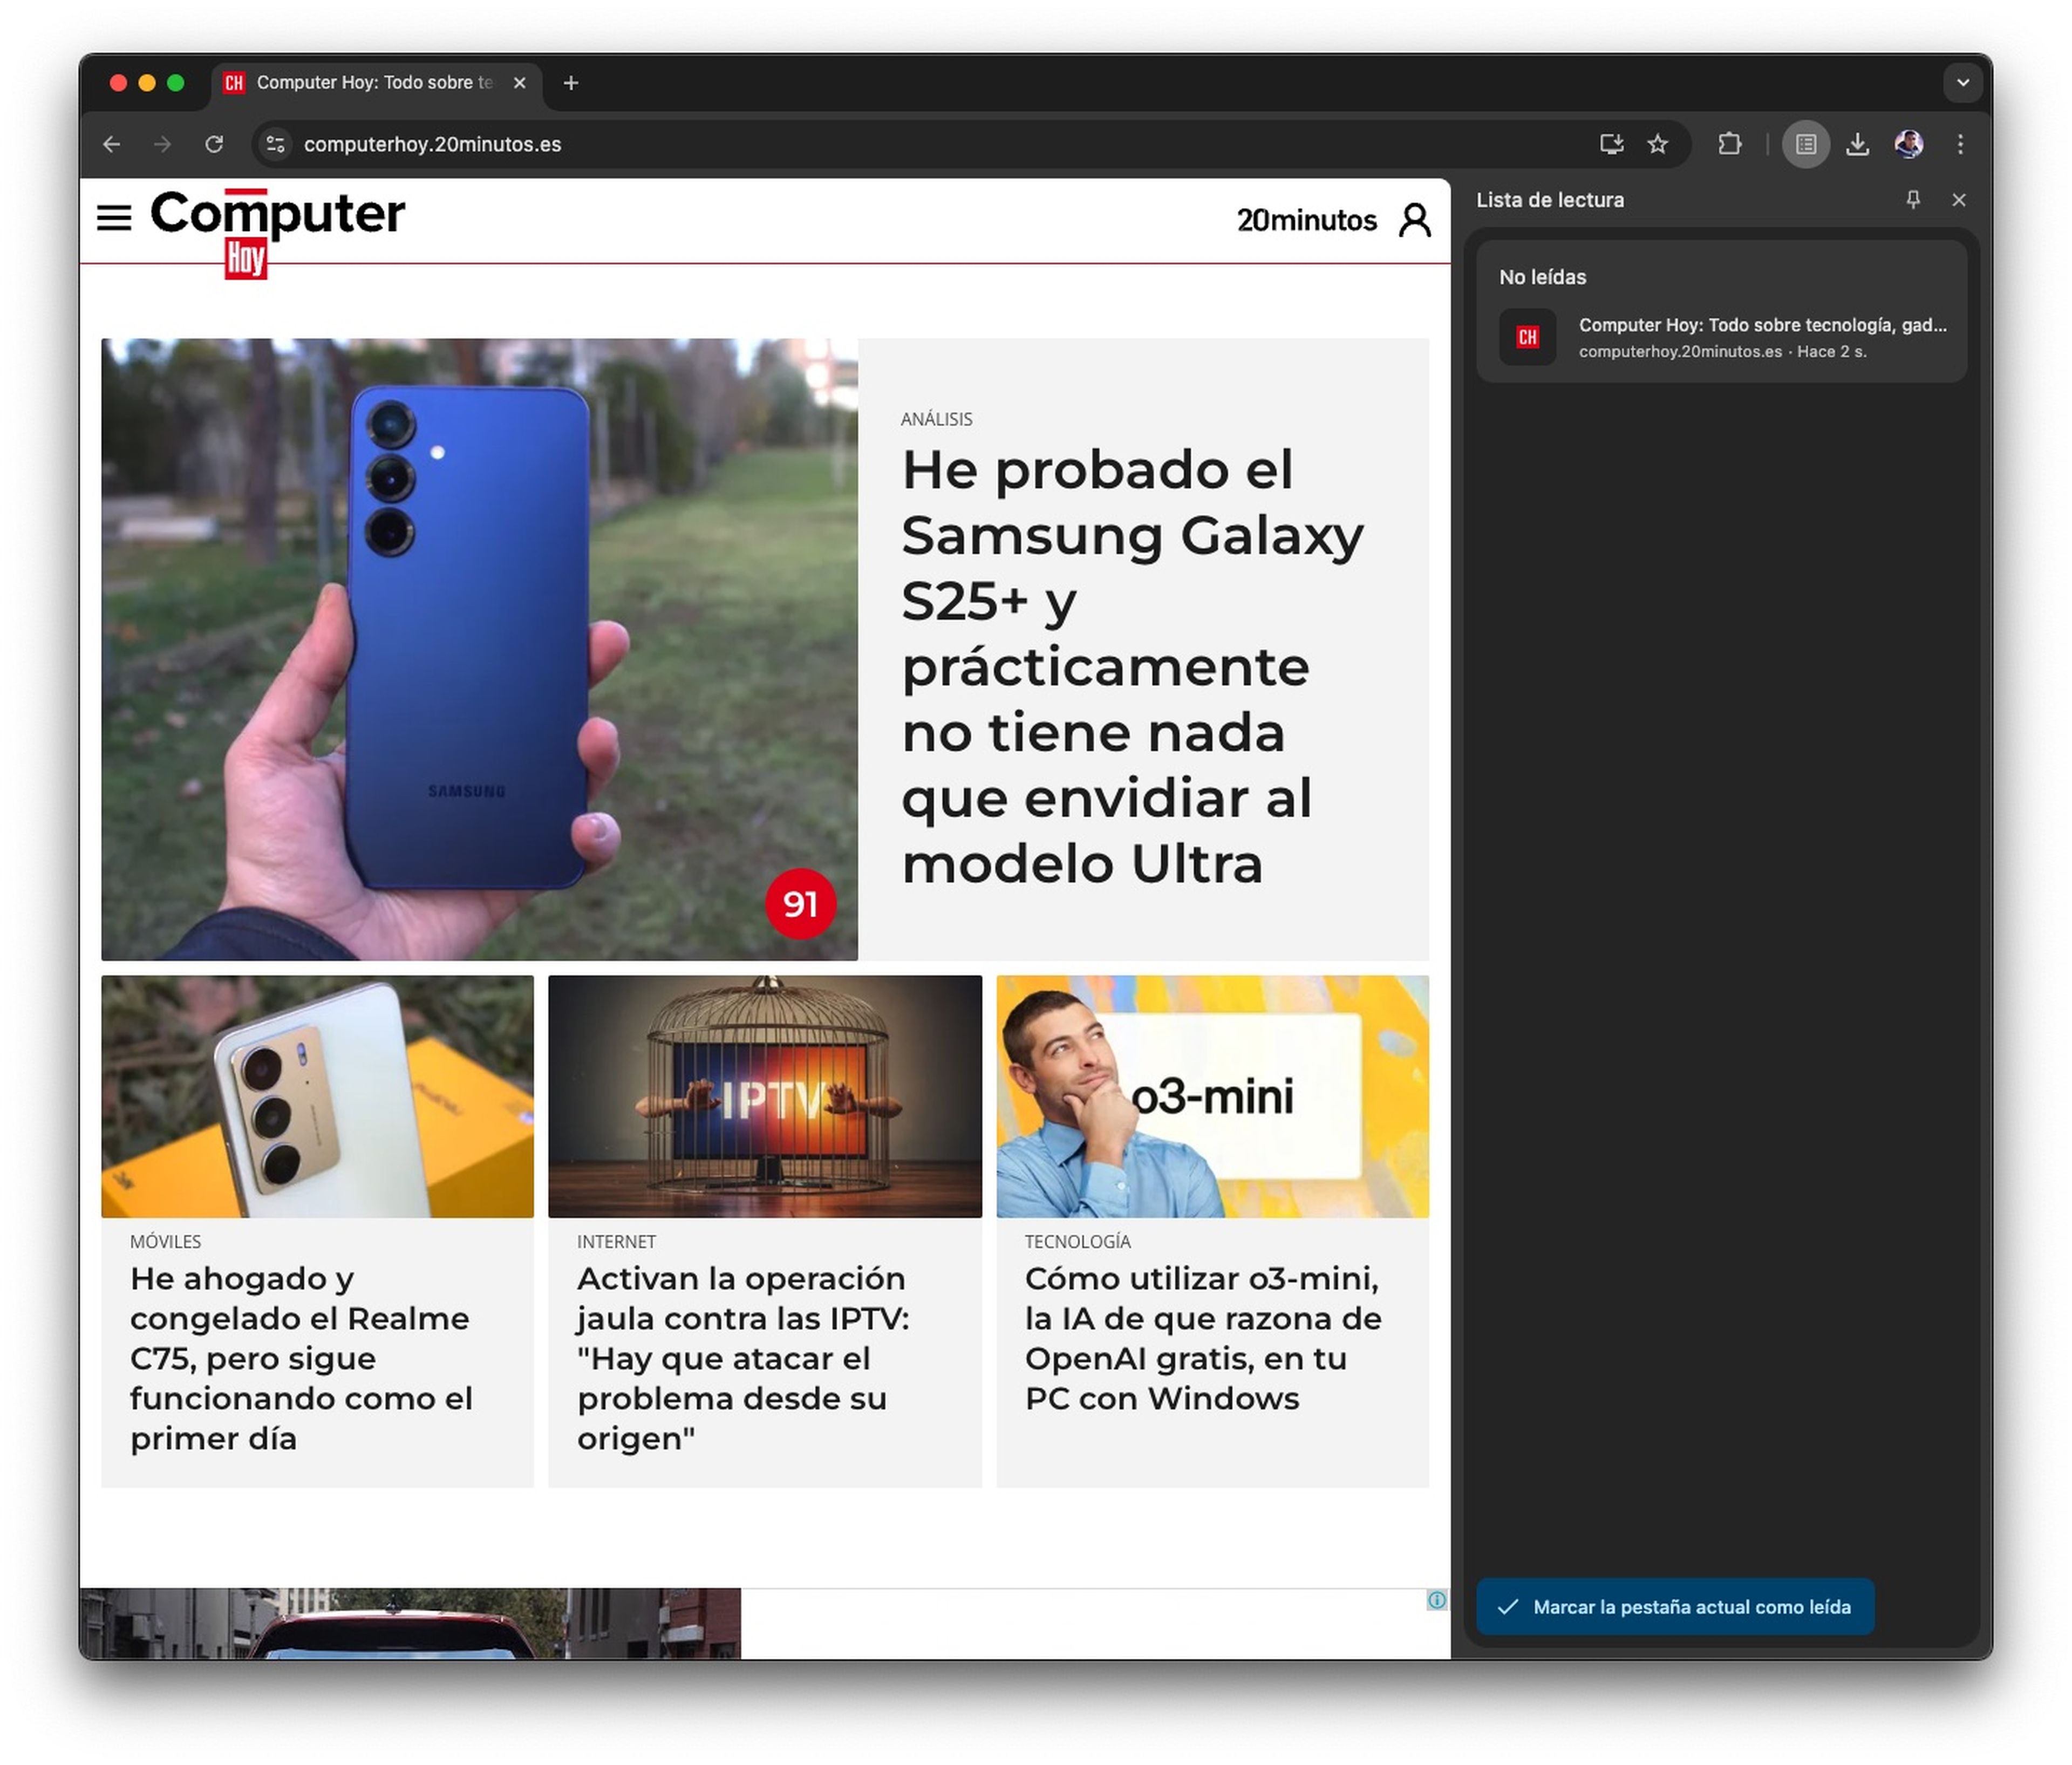Click the macOS green fullscreen button
The height and width of the screenshot is (1765, 2072).
(176, 83)
